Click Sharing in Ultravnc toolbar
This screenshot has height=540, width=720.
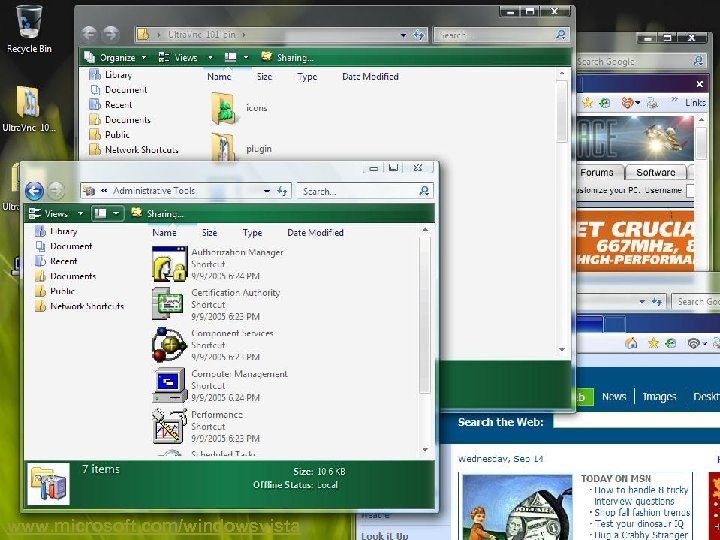click(287, 57)
